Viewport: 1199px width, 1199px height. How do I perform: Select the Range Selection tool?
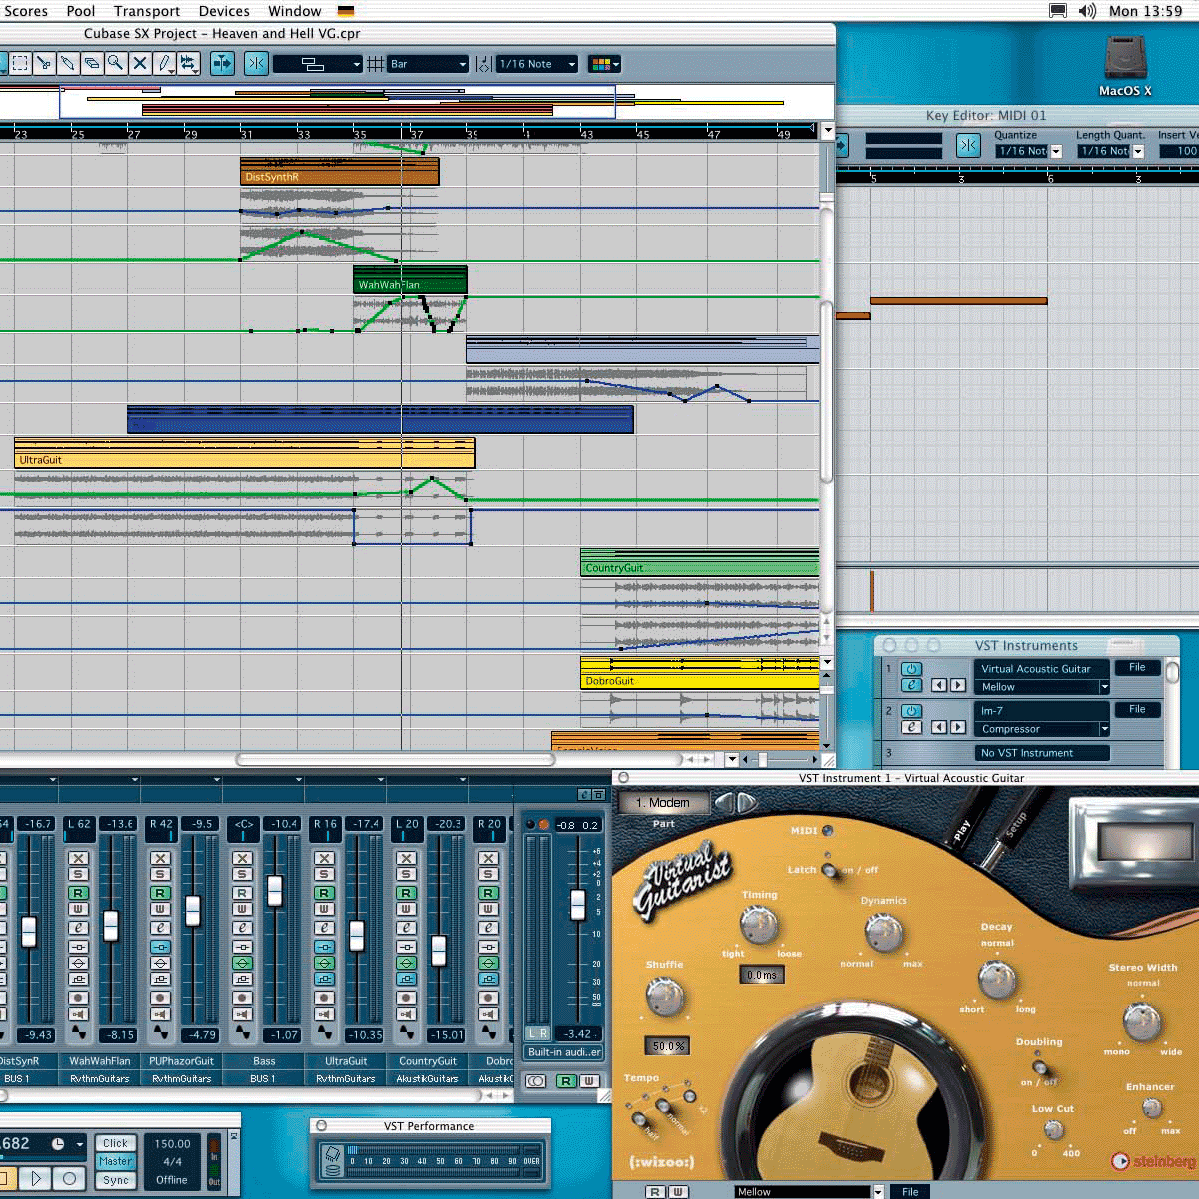pos(20,63)
